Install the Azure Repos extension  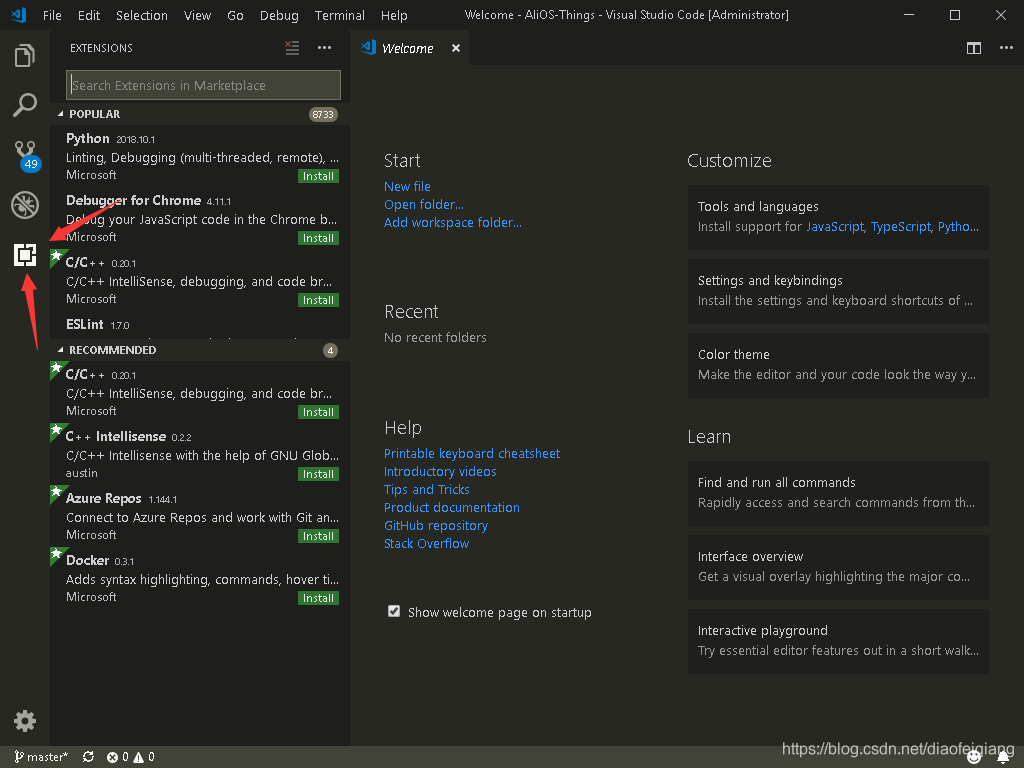coord(318,536)
